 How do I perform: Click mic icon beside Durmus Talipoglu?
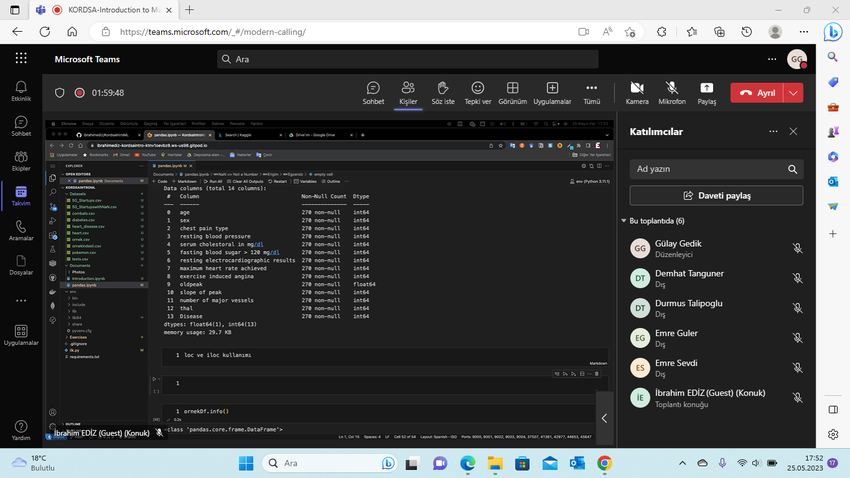[x=797, y=308]
